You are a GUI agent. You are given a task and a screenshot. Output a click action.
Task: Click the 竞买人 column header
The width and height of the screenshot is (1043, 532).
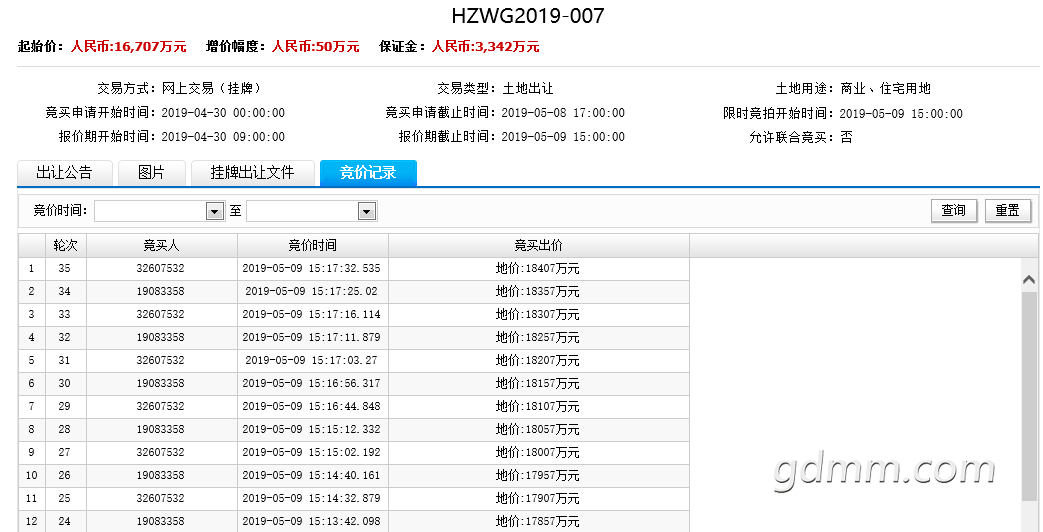click(x=162, y=245)
